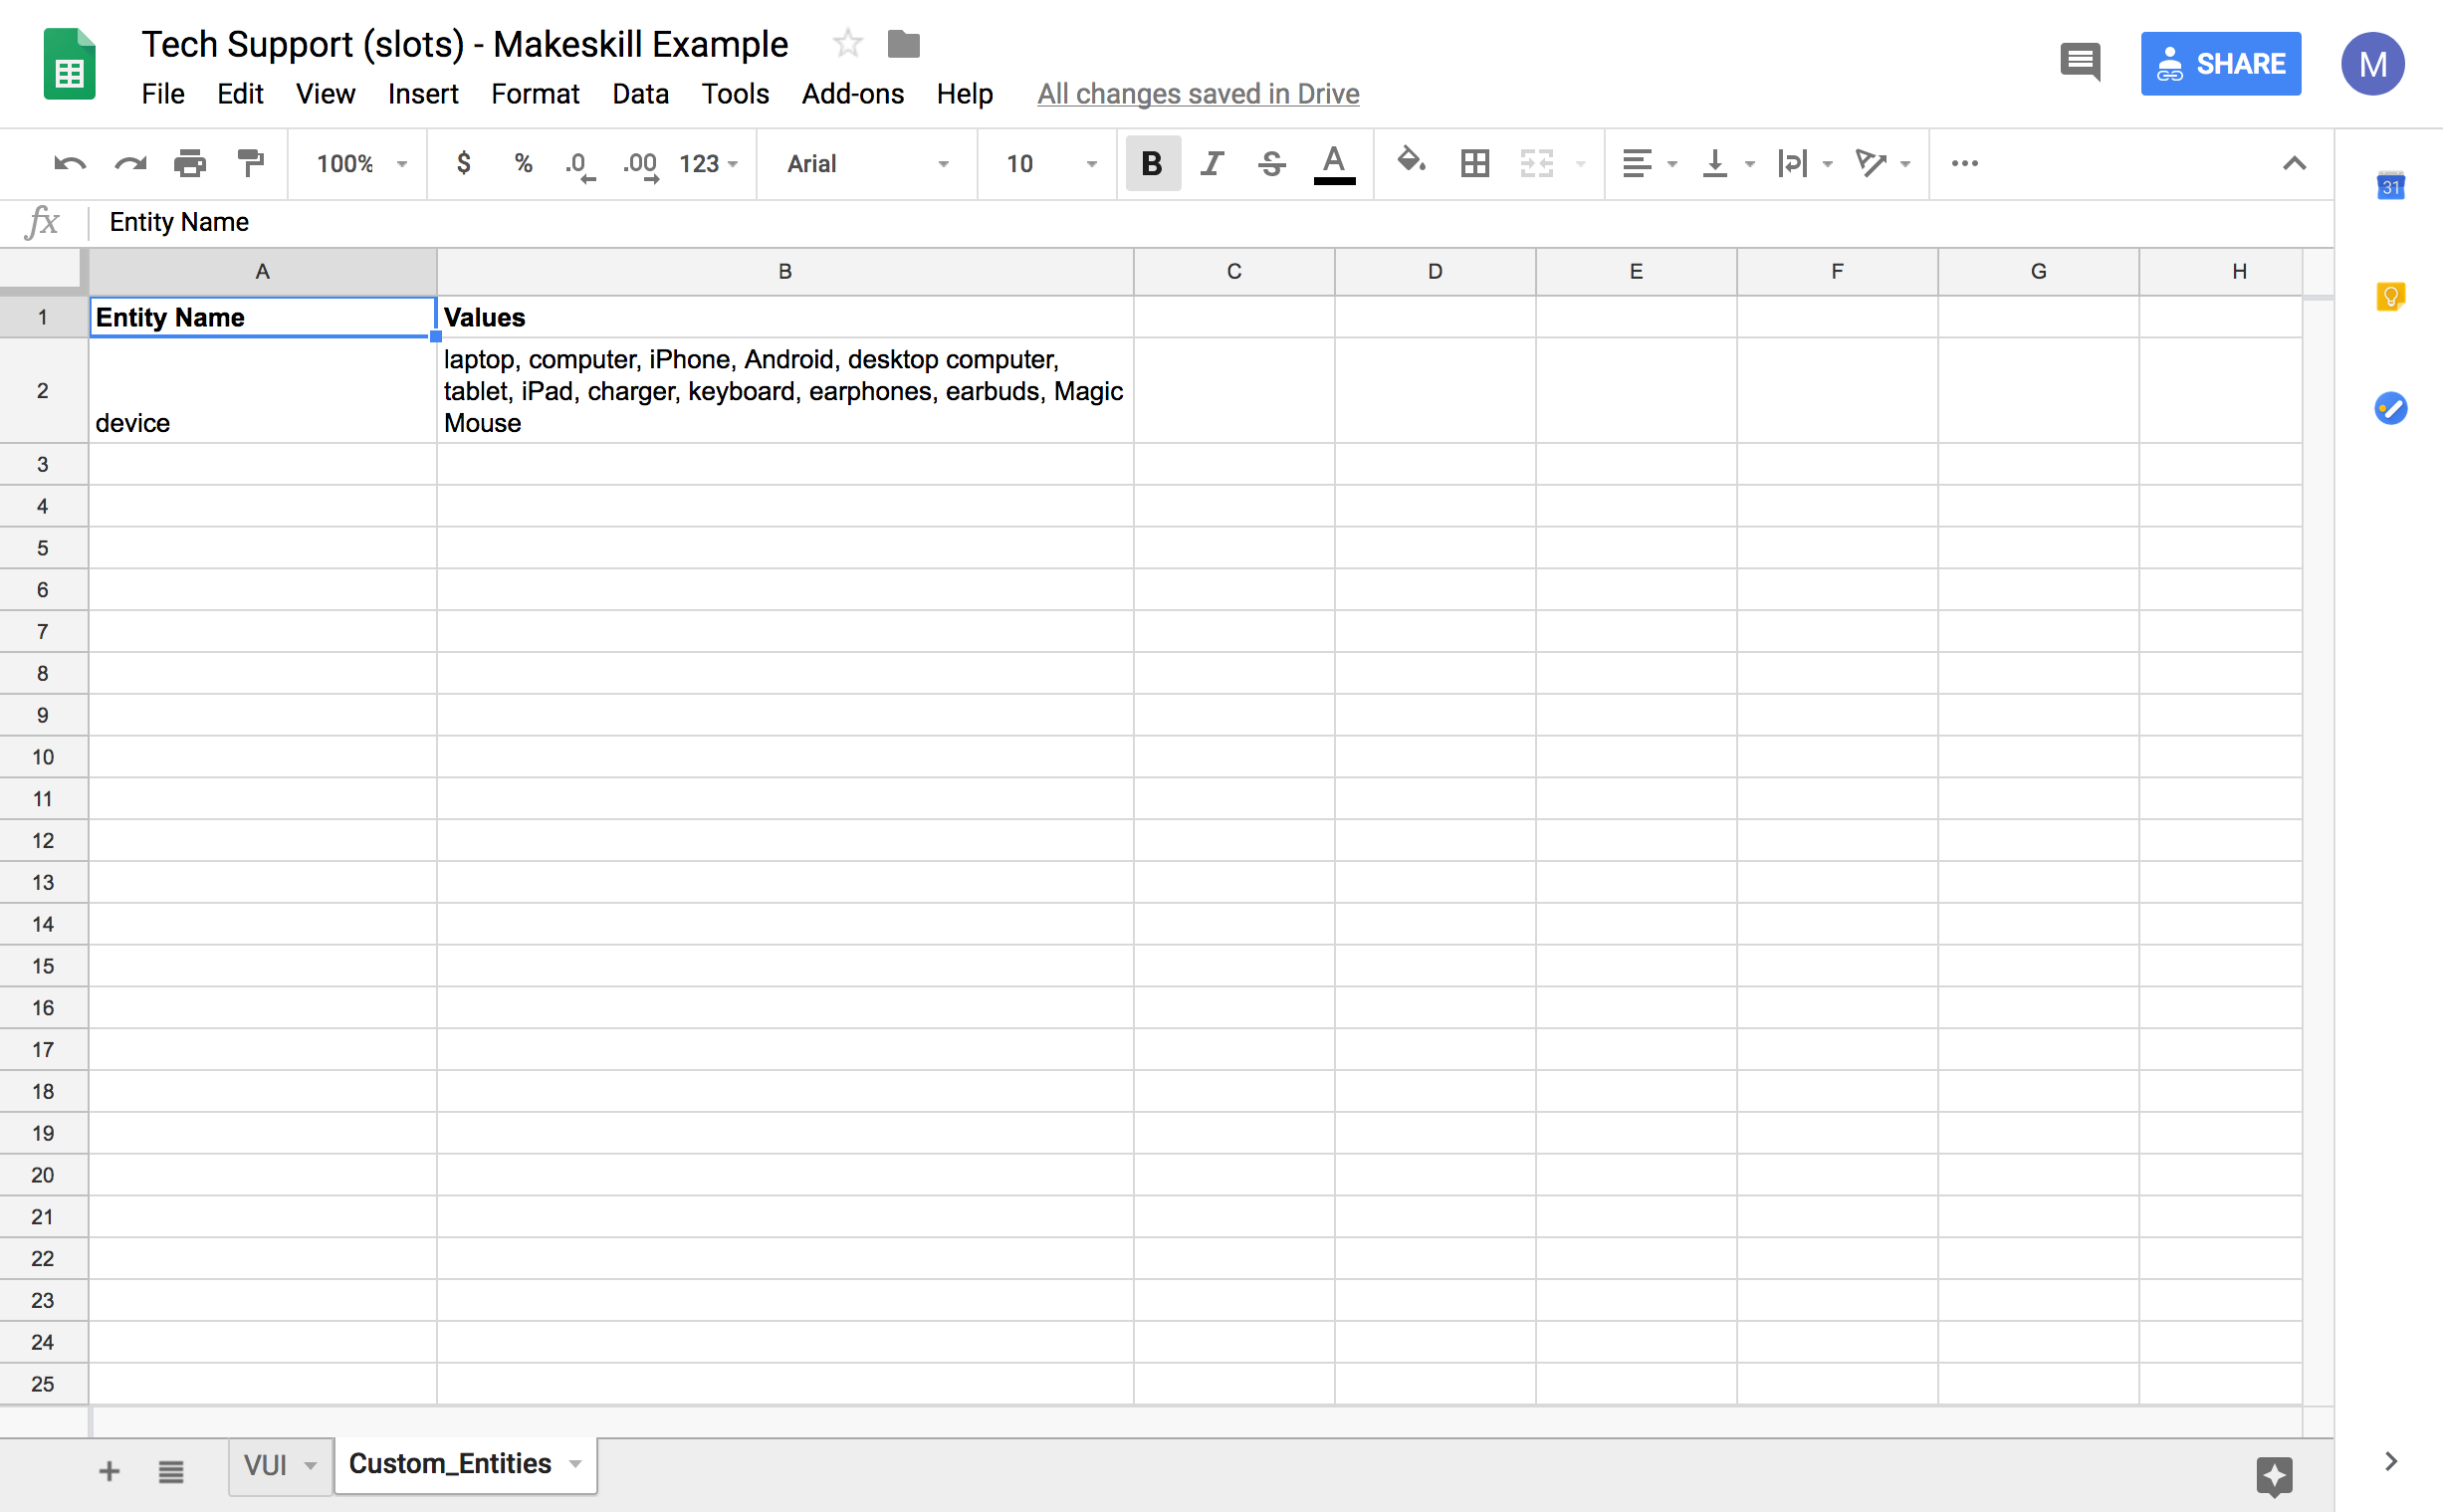Open the Tools menu

coord(735,94)
